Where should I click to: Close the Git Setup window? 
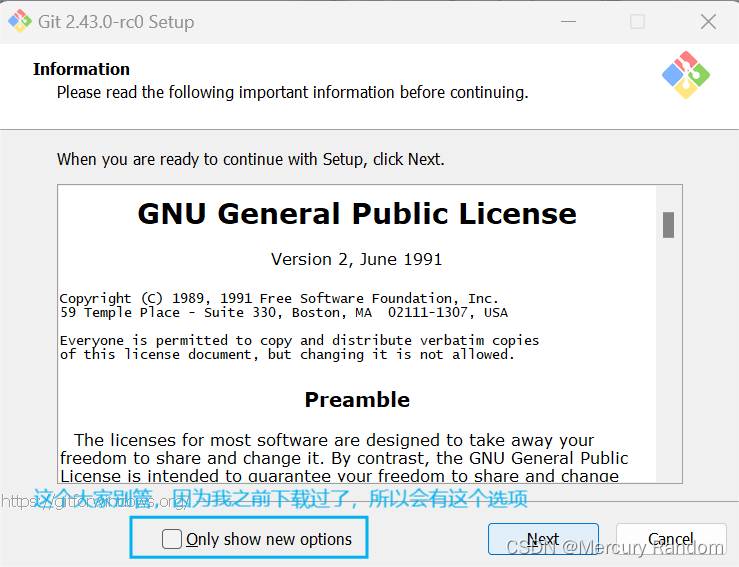pos(708,22)
